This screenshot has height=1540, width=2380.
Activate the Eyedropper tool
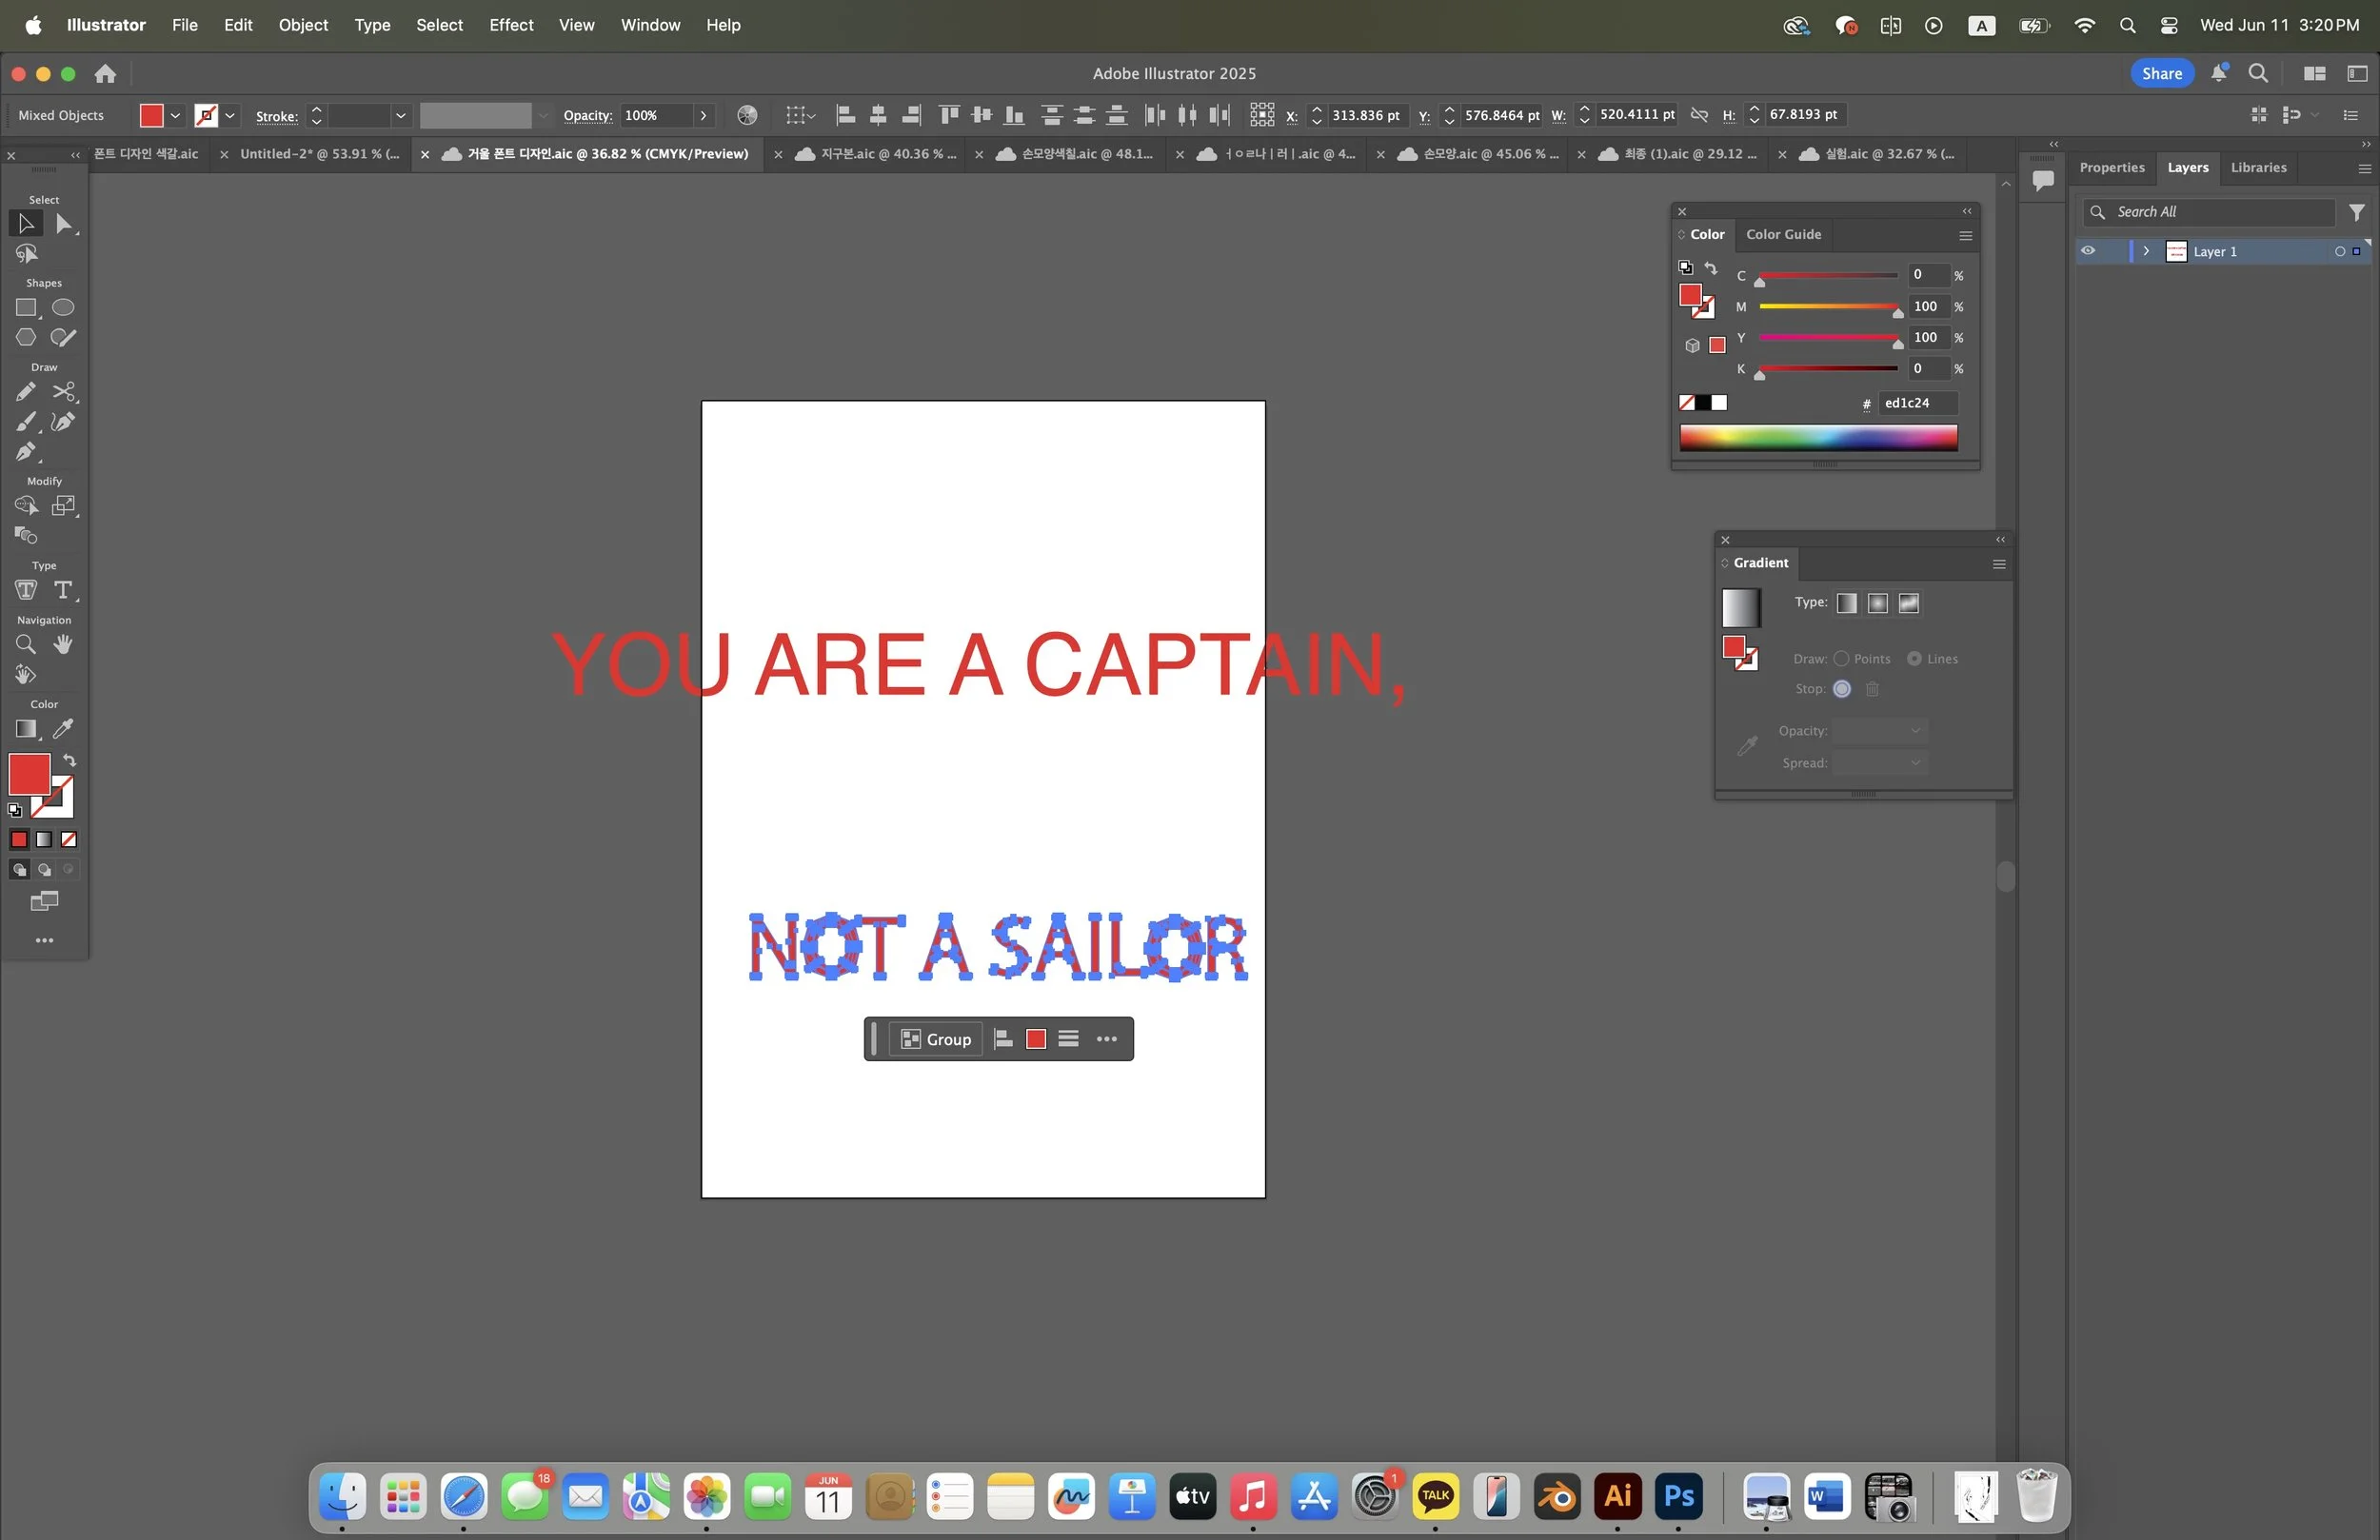tap(63, 729)
